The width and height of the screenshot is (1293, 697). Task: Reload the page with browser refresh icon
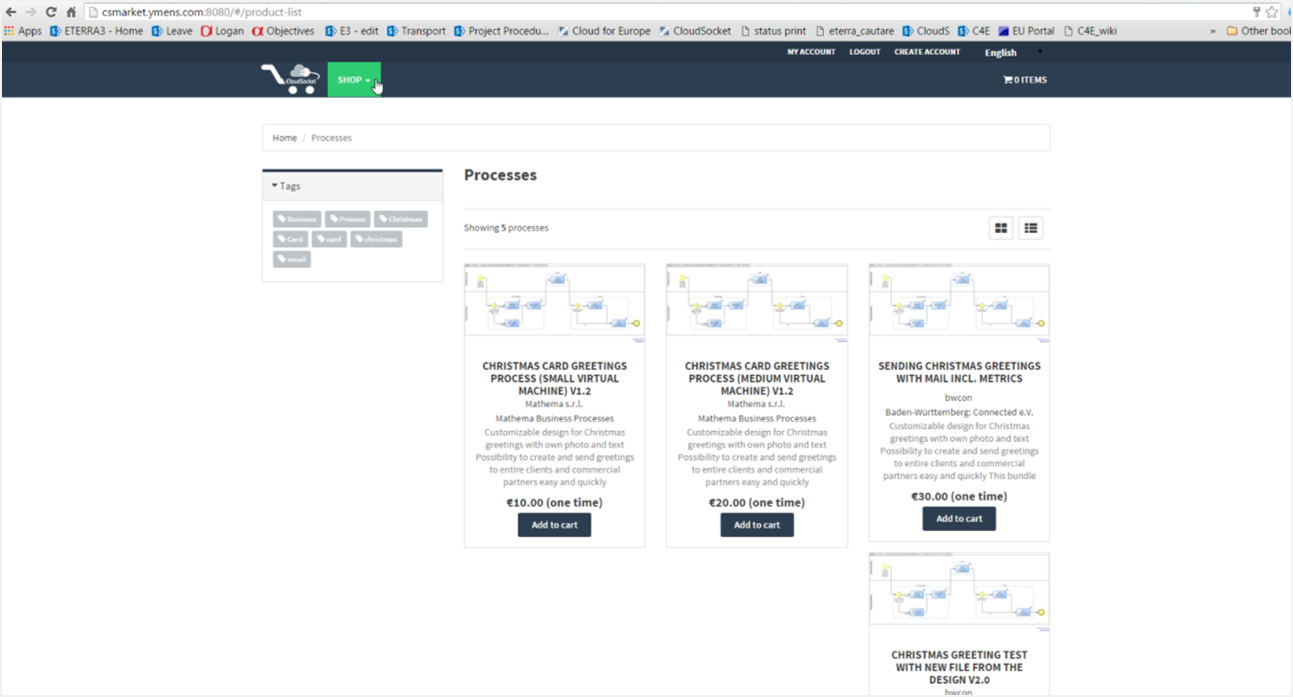click(x=50, y=12)
